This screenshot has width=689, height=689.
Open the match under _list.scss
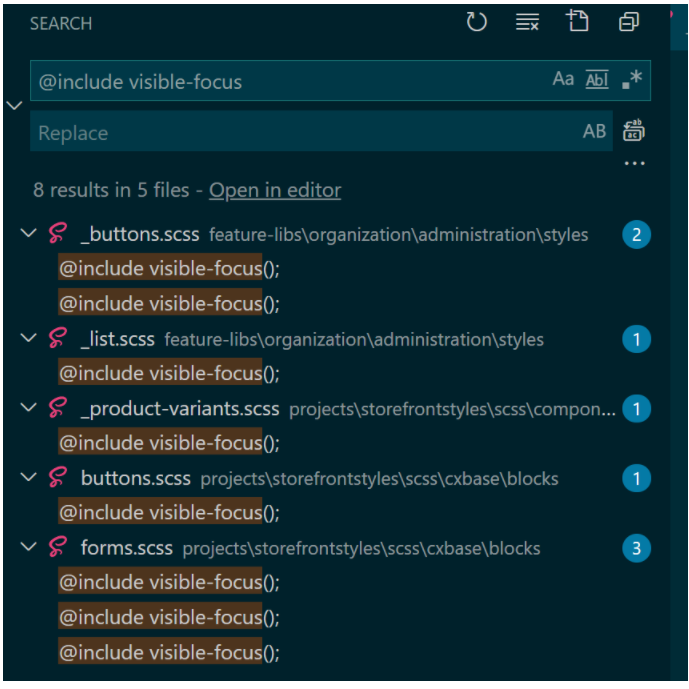coord(169,373)
